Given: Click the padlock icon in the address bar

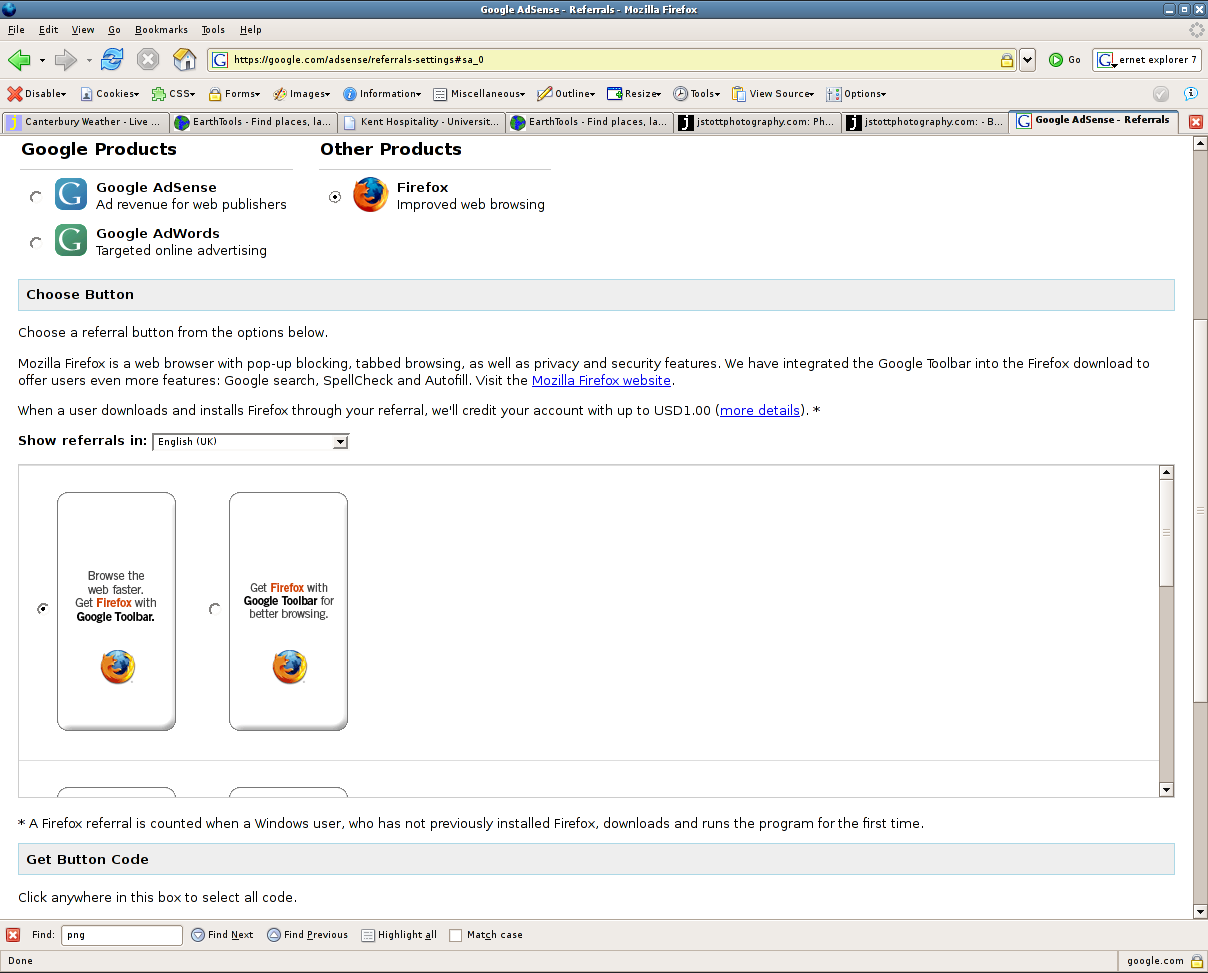Looking at the screenshot, I should coord(1007,60).
